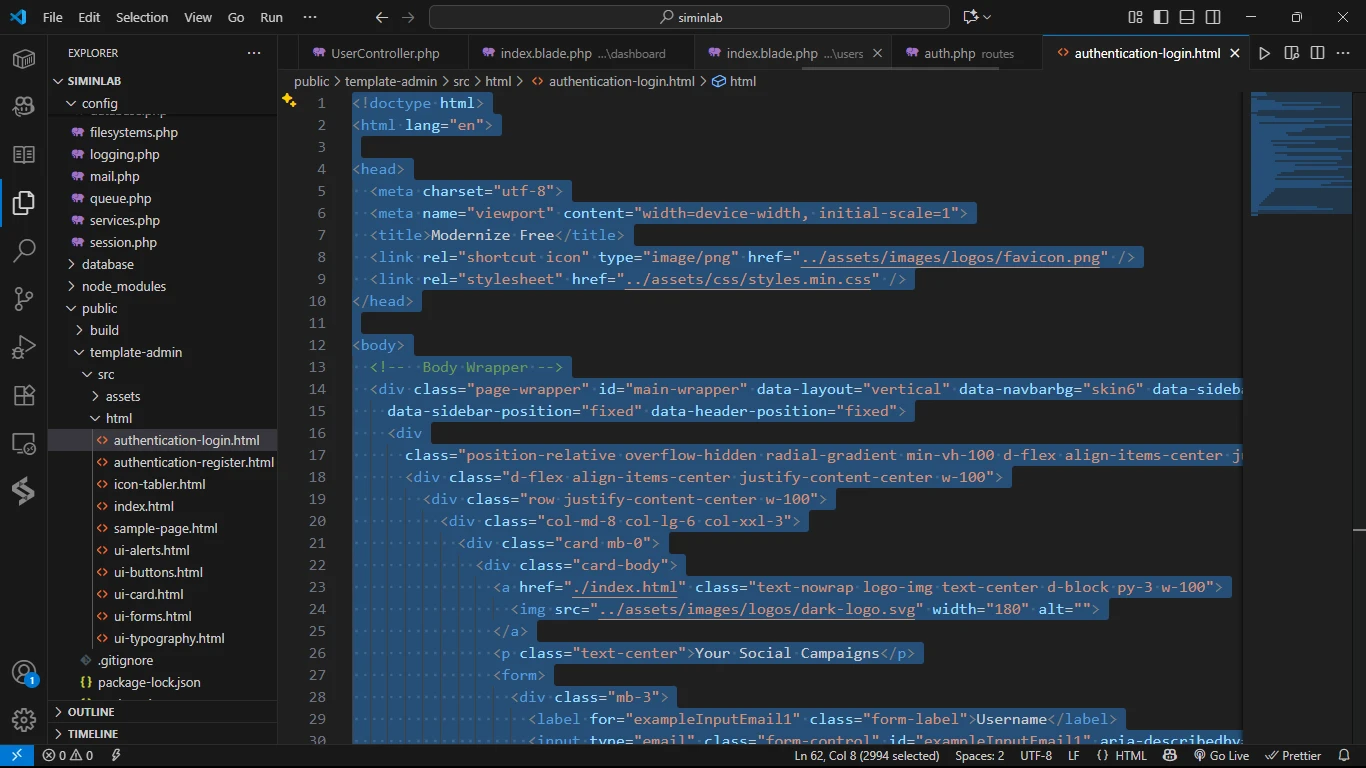1366x768 pixels.
Task: Toggle the Primary Side Bar layout button
Action: [1161, 17]
